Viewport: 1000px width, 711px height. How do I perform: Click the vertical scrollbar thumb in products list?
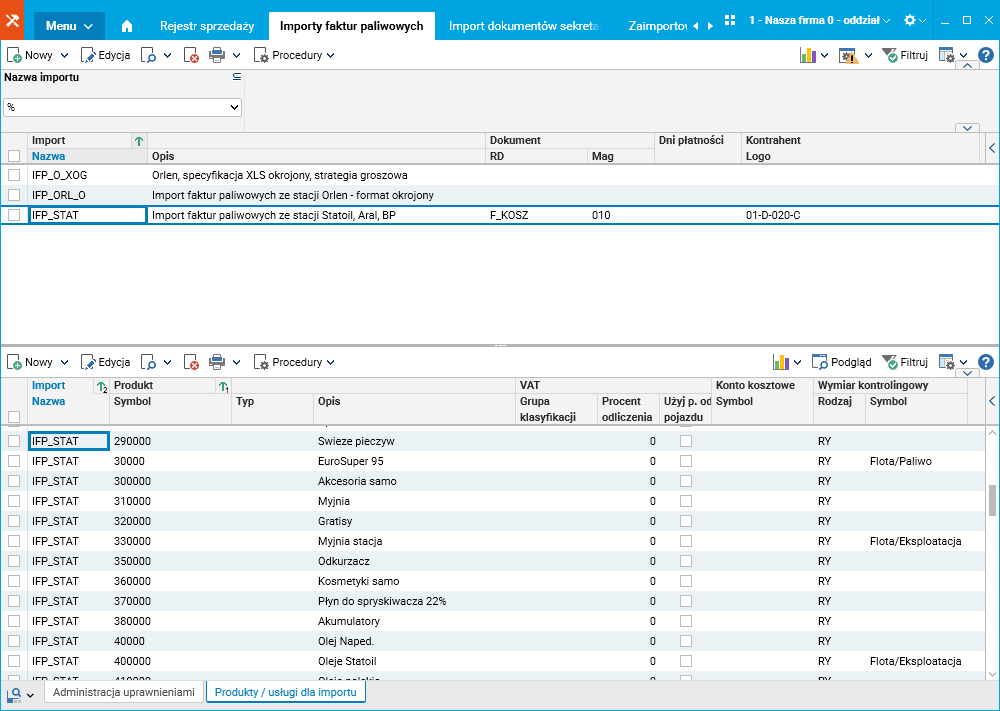pos(992,500)
